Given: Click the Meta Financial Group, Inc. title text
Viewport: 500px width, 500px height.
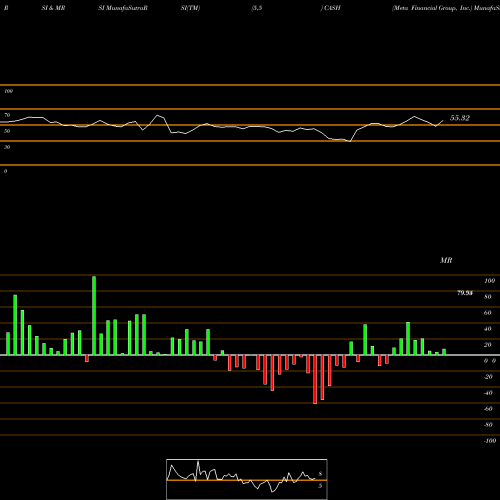Looking at the screenshot, I should click(x=432, y=8).
